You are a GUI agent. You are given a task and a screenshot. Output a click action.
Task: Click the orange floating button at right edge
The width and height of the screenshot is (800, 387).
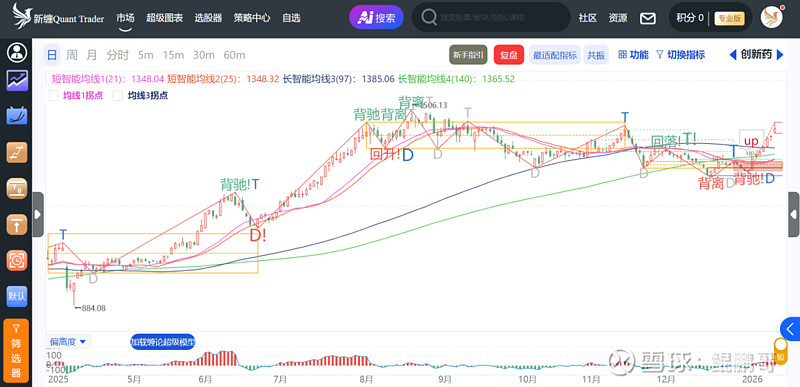pyautogui.click(x=781, y=351)
